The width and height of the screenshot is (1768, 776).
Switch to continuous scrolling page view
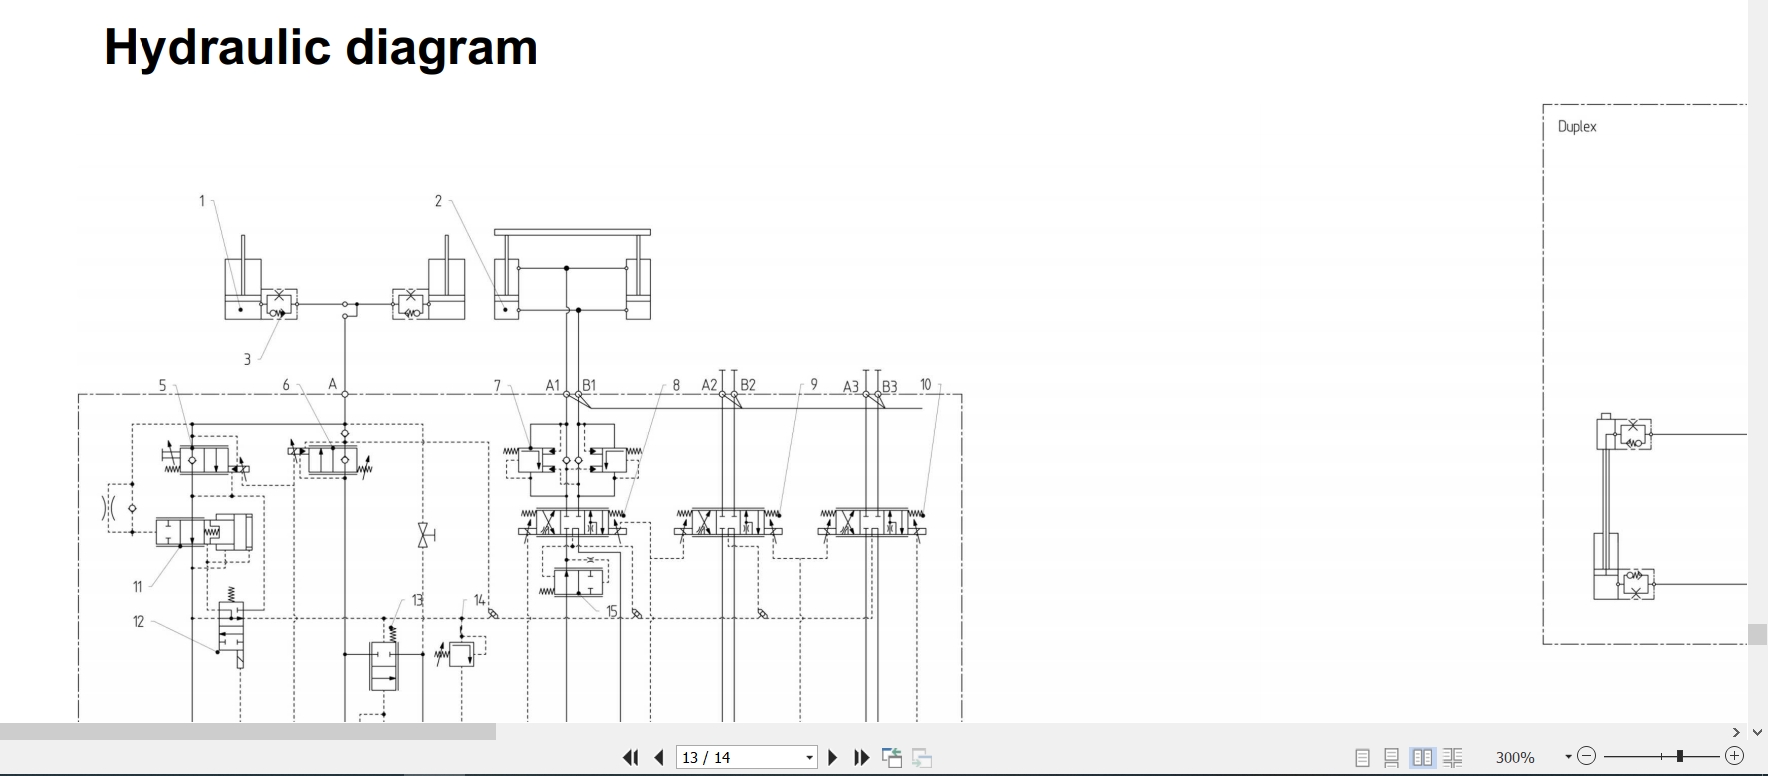point(1391,758)
